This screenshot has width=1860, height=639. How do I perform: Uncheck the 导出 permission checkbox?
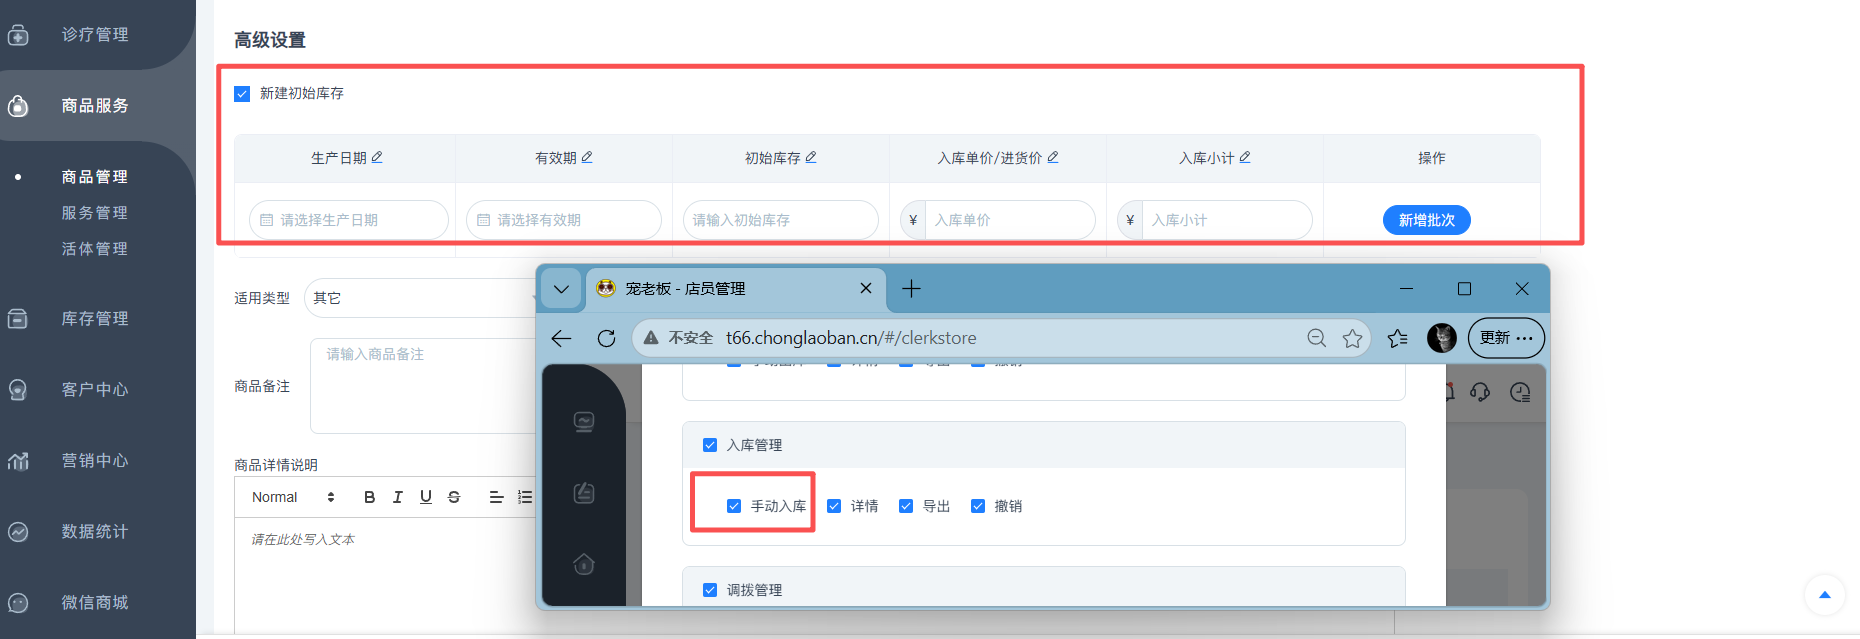click(906, 506)
